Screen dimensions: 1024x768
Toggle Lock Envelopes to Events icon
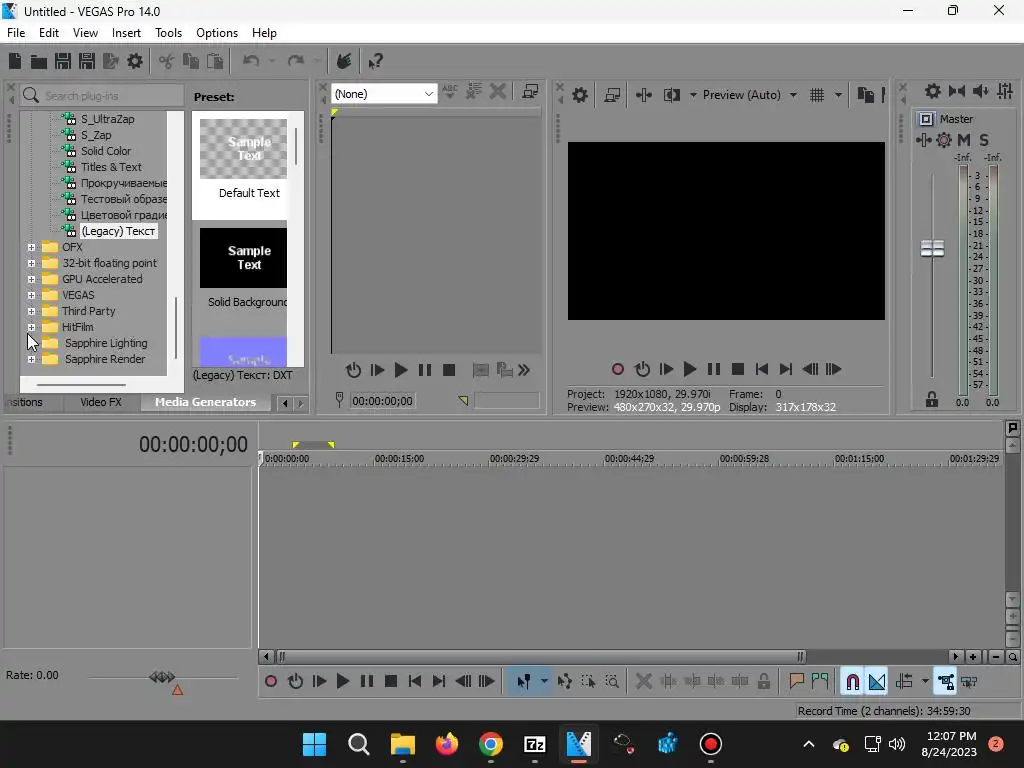tap(946, 682)
